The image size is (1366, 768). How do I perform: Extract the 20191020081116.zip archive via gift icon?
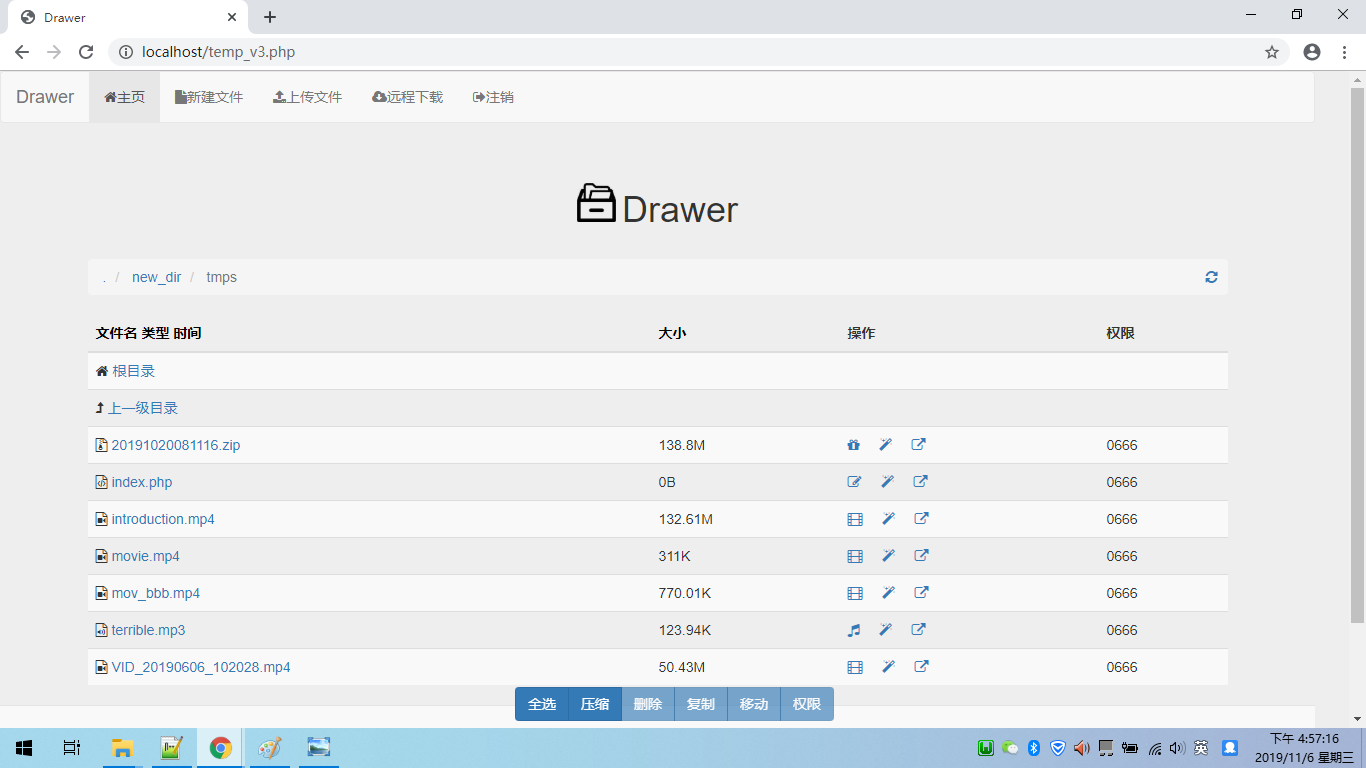[x=854, y=445]
